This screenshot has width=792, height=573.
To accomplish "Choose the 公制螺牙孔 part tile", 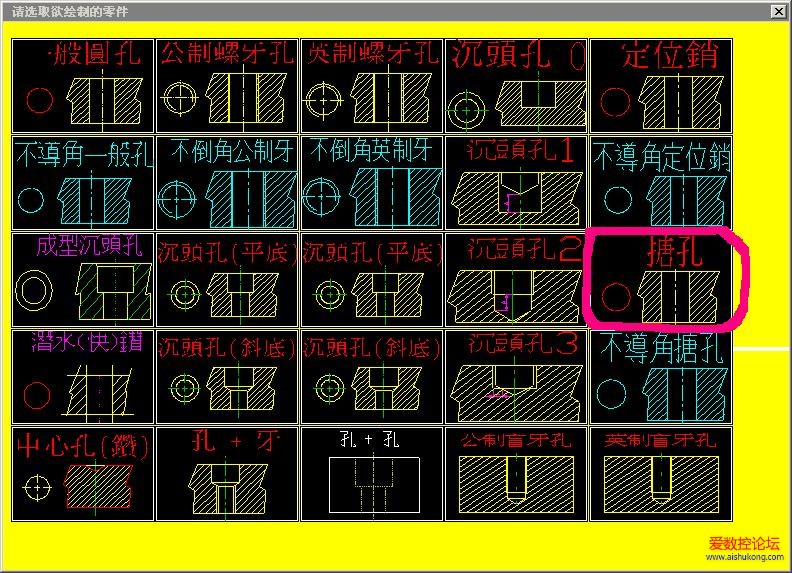I will pyautogui.click(x=227, y=86).
